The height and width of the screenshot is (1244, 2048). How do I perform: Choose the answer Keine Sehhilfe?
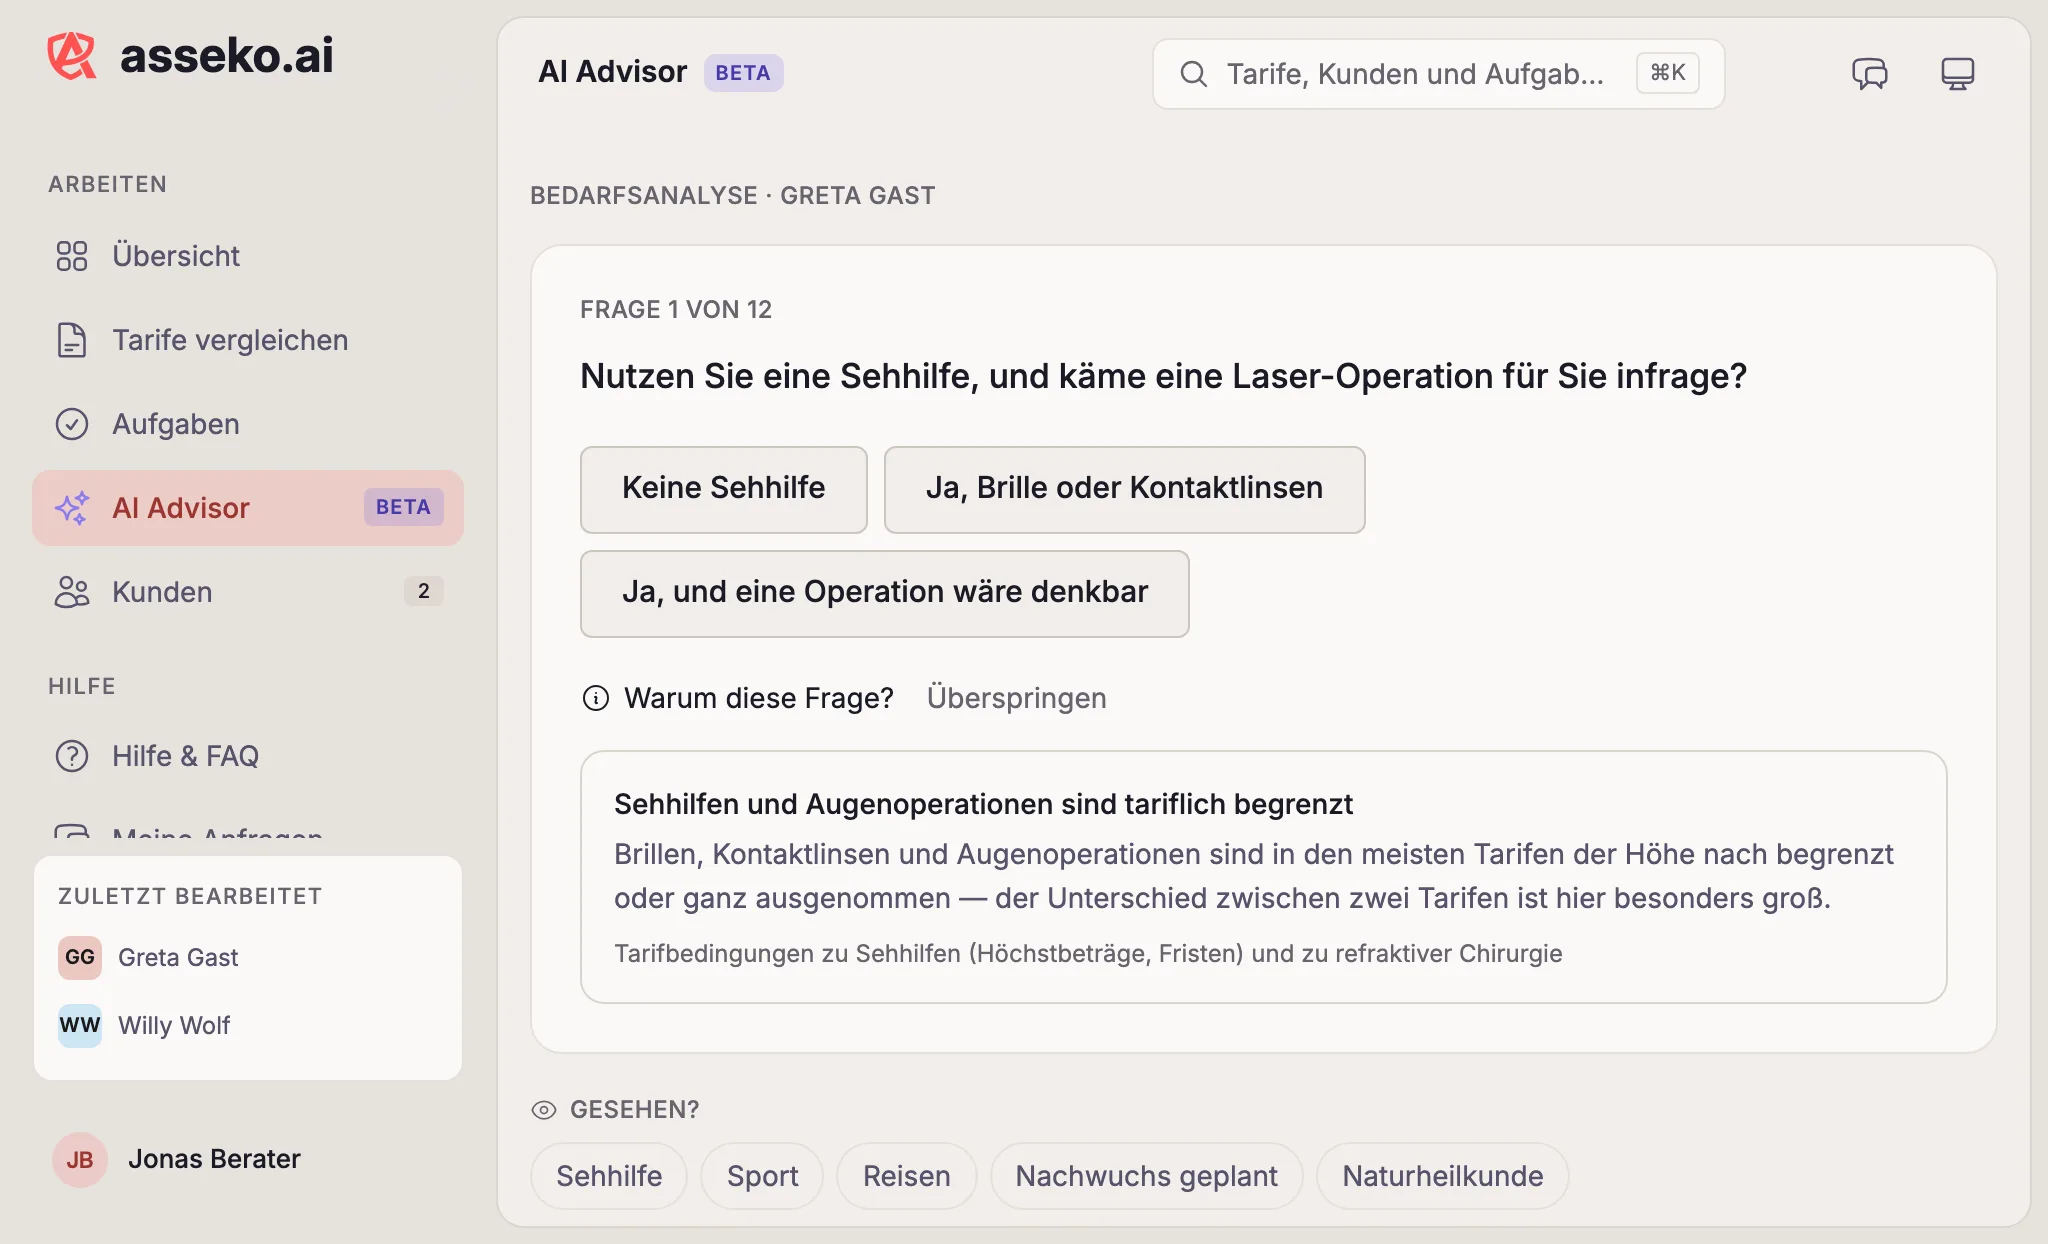724,489
